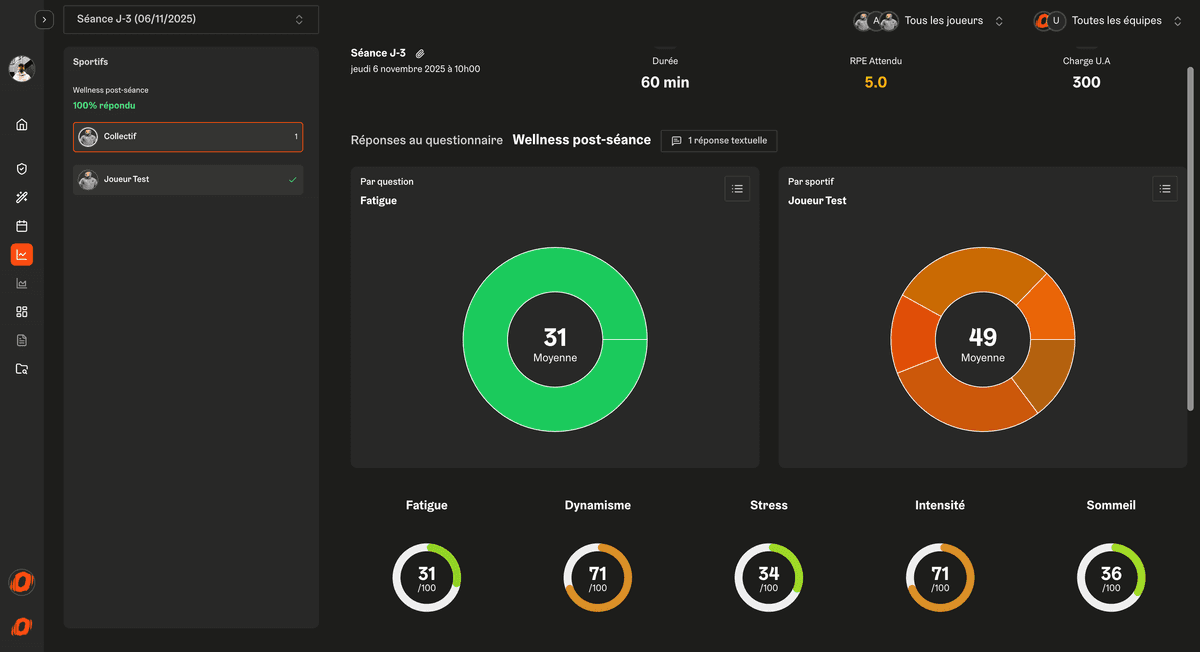The width and height of the screenshot is (1200, 652).
Task: Open list view in Par question card
Action: click(737, 188)
